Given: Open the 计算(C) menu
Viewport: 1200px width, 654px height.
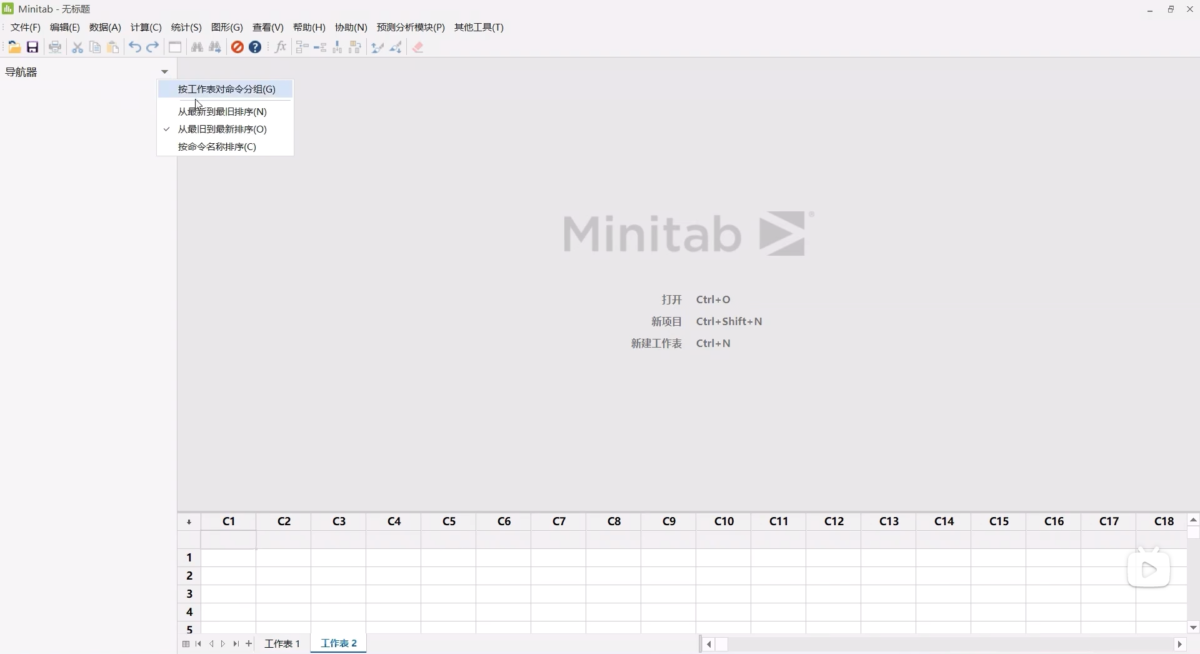Looking at the screenshot, I should (146, 27).
